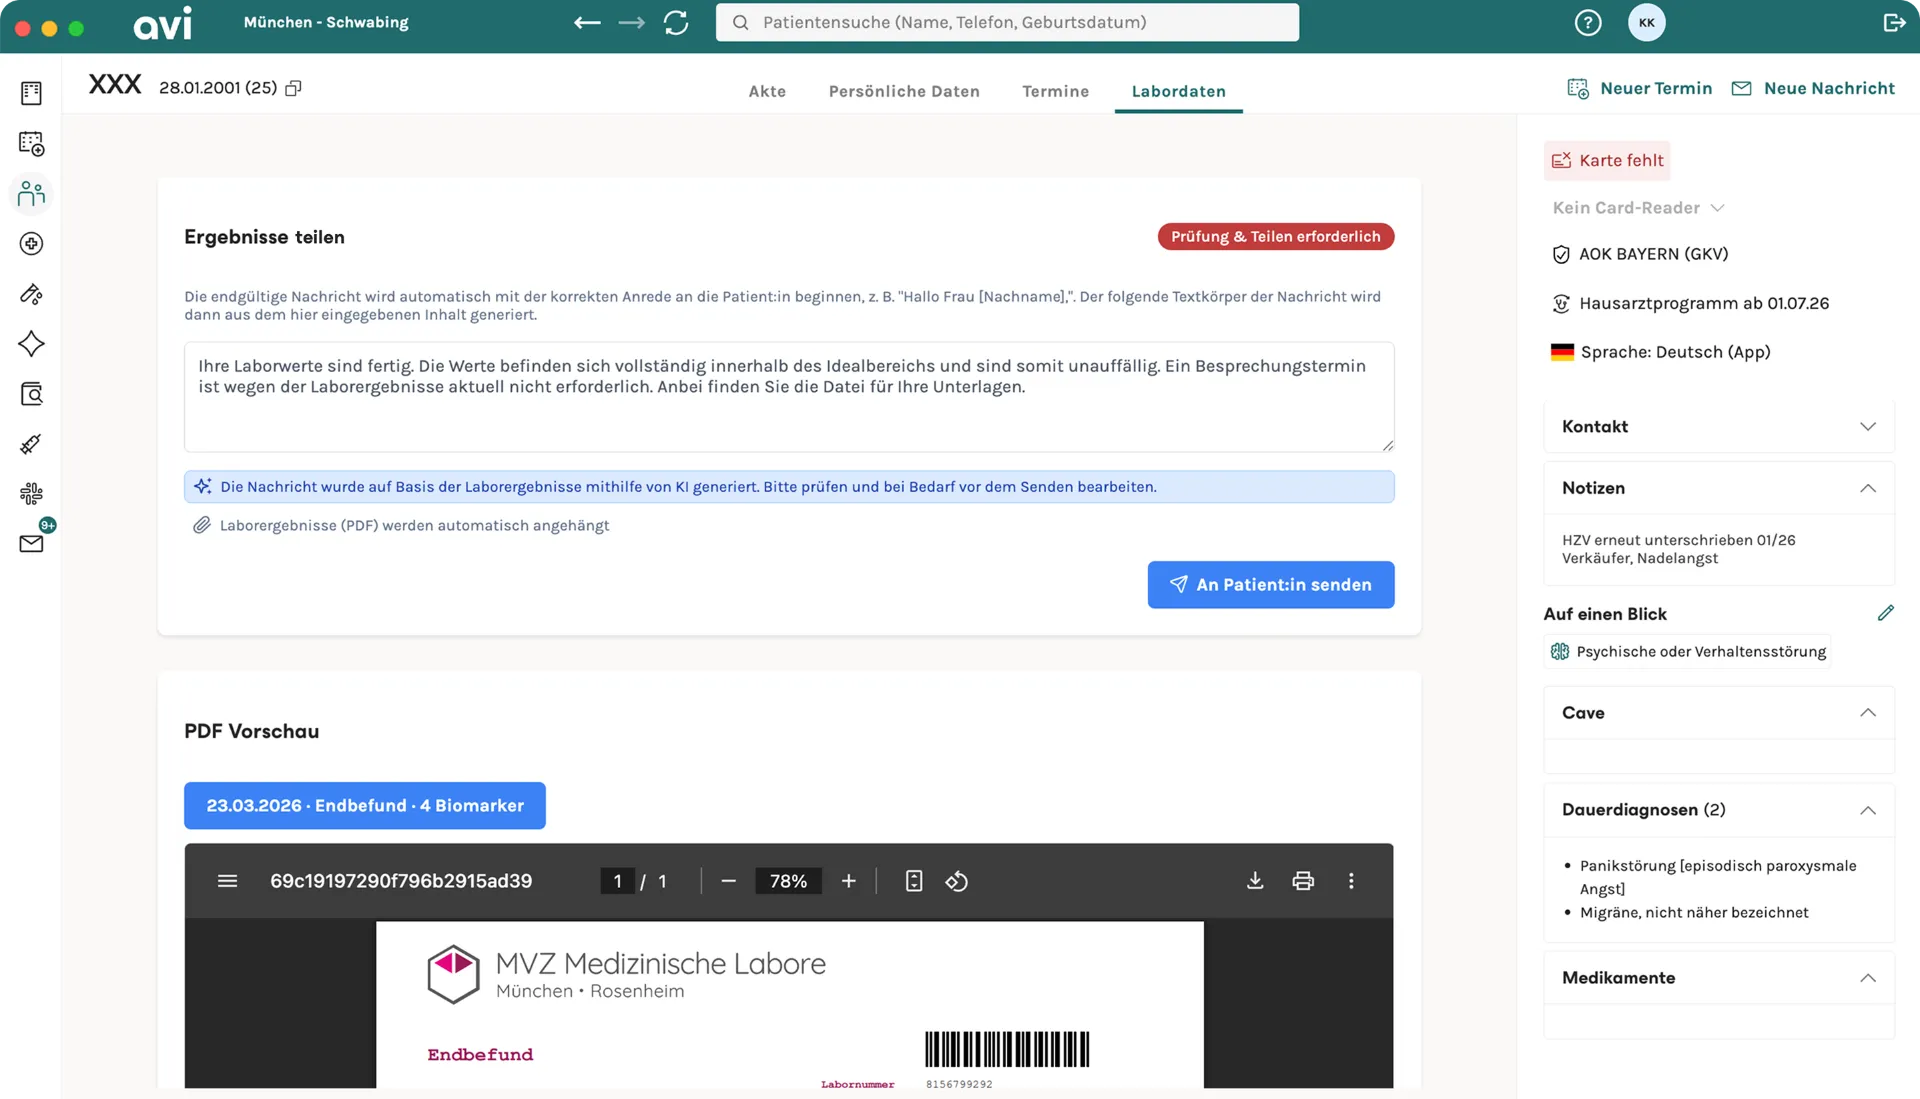Select the 23.03.2026 Endbefund report tab
Viewport: 1920px width, 1099px height.
[365, 805]
